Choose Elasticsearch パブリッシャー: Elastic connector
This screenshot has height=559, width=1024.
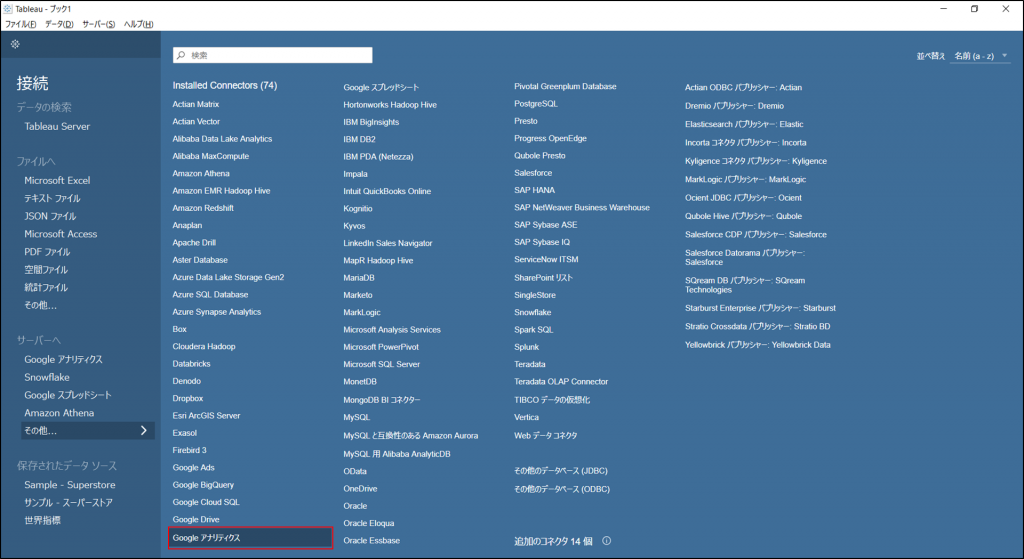pyautogui.click(x=744, y=124)
